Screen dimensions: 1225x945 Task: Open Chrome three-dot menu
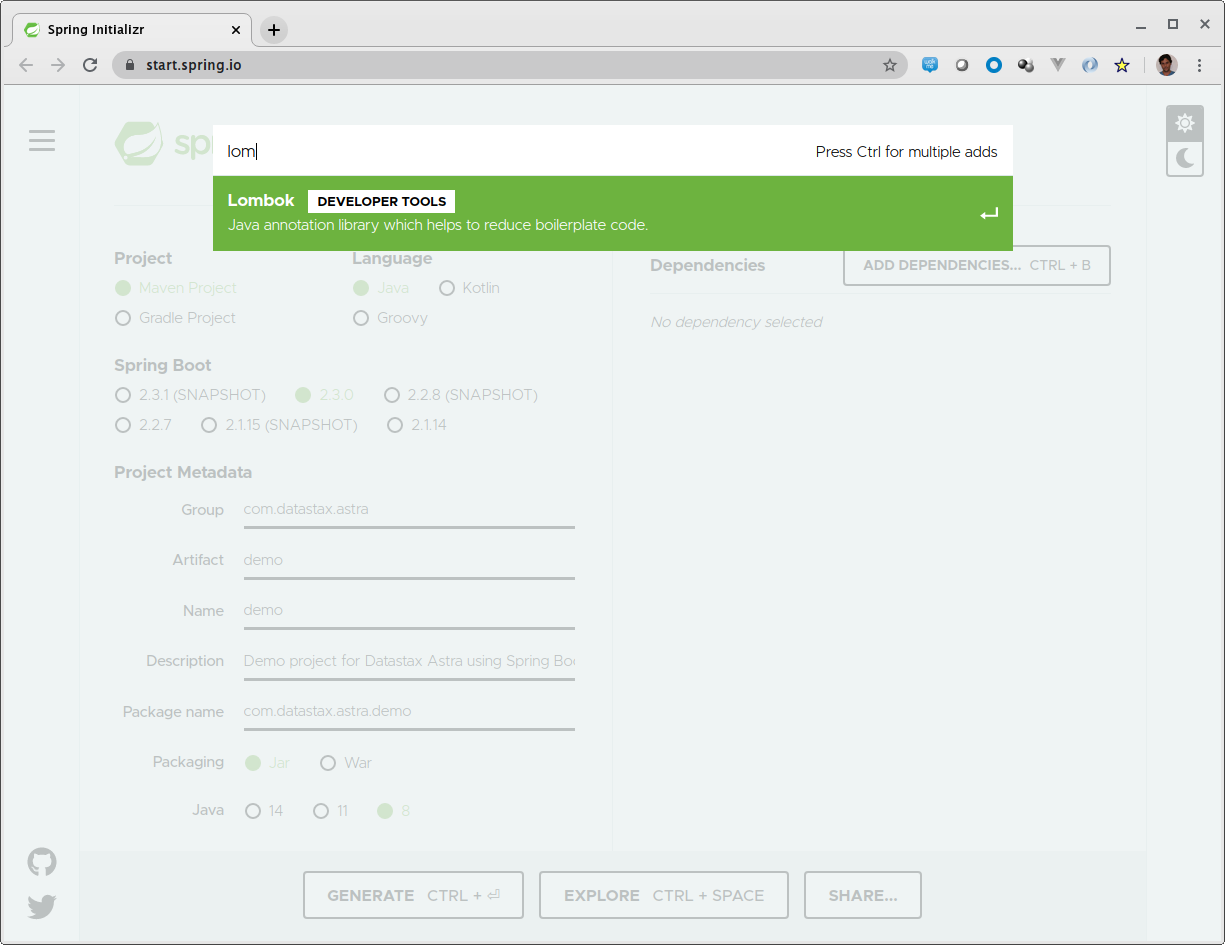[x=1199, y=65]
